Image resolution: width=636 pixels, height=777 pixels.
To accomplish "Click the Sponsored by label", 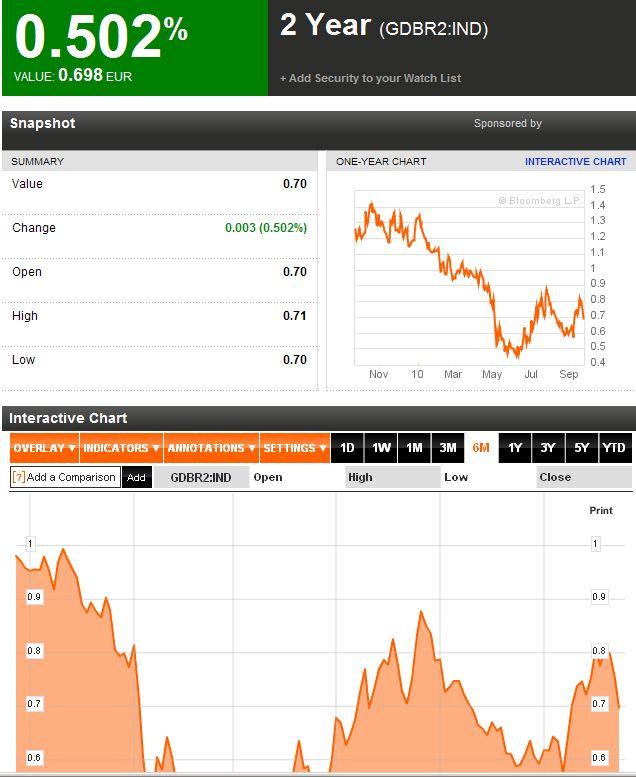I will (508, 123).
